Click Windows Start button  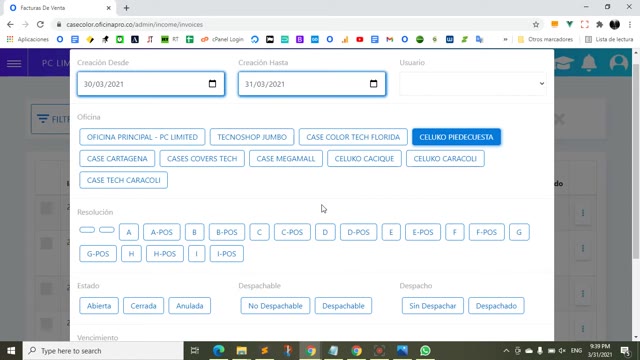[x=11, y=351]
